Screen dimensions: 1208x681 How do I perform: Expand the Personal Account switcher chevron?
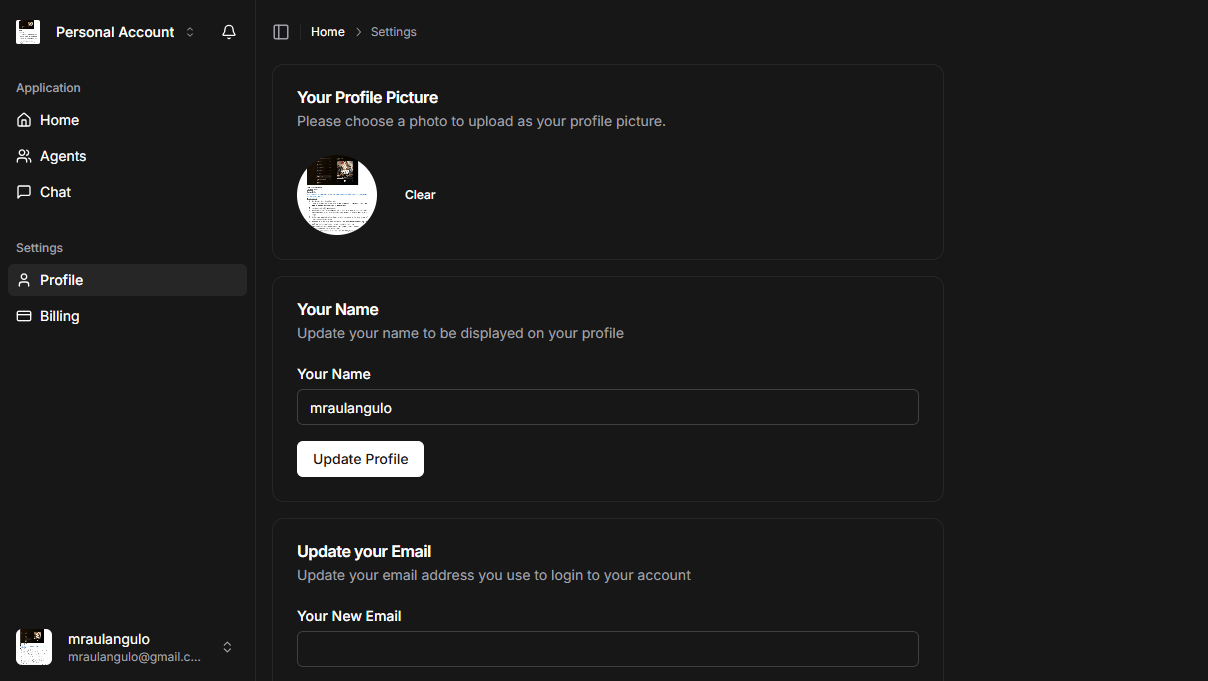[190, 32]
